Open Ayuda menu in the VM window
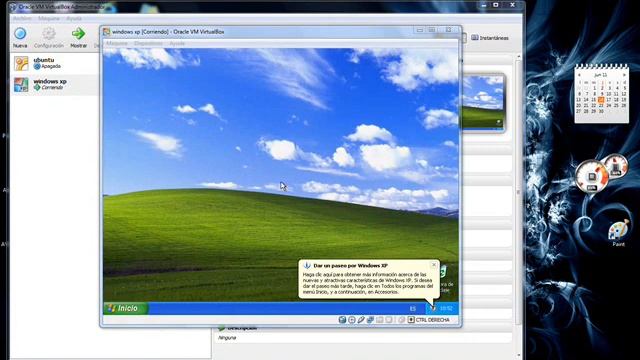 (177, 43)
